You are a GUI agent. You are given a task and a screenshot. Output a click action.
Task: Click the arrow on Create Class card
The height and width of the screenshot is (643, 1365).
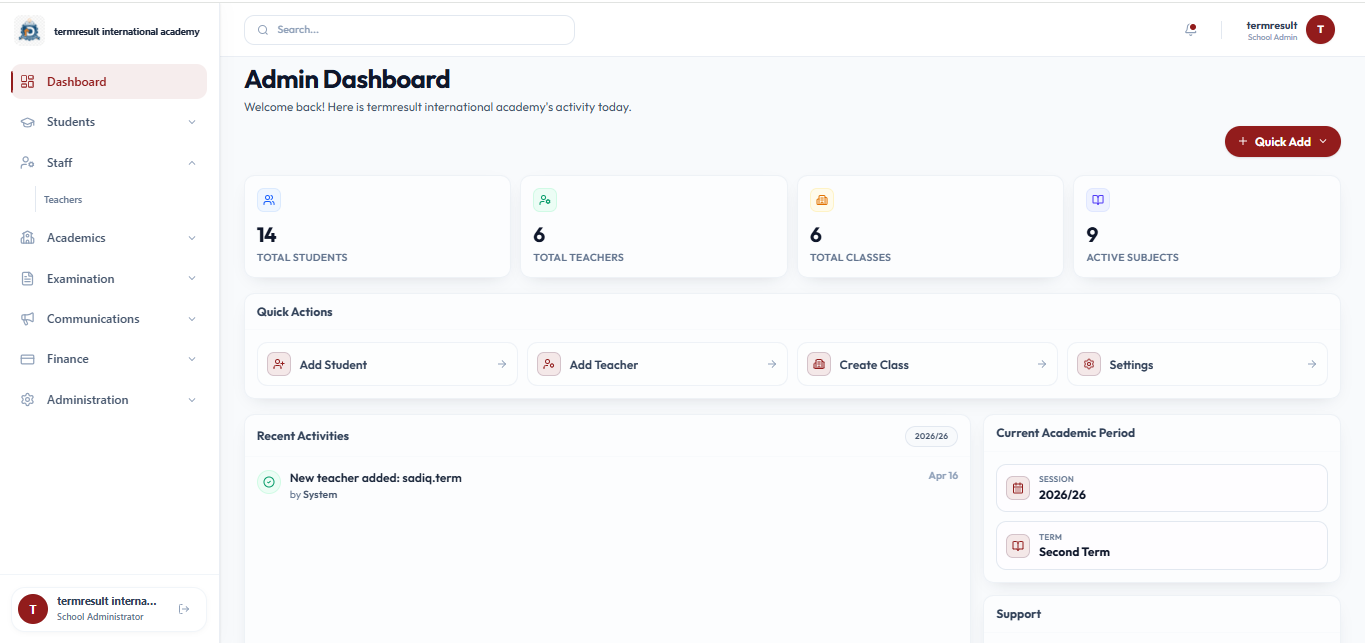pyautogui.click(x=1042, y=364)
